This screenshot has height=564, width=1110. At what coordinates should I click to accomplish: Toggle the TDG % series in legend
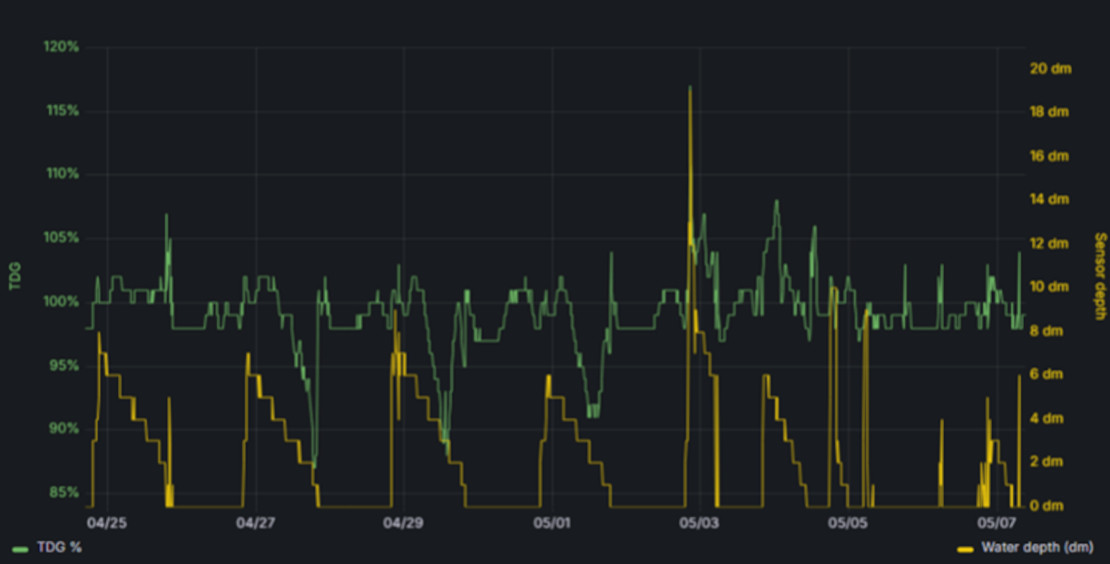[54, 548]
